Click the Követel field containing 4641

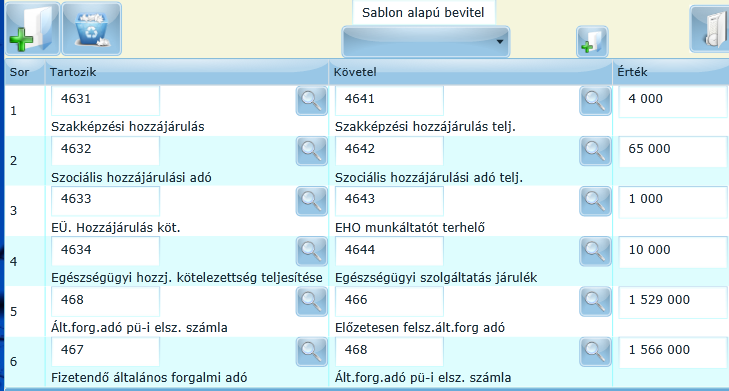pyautogui.click(x=389, y=99)
